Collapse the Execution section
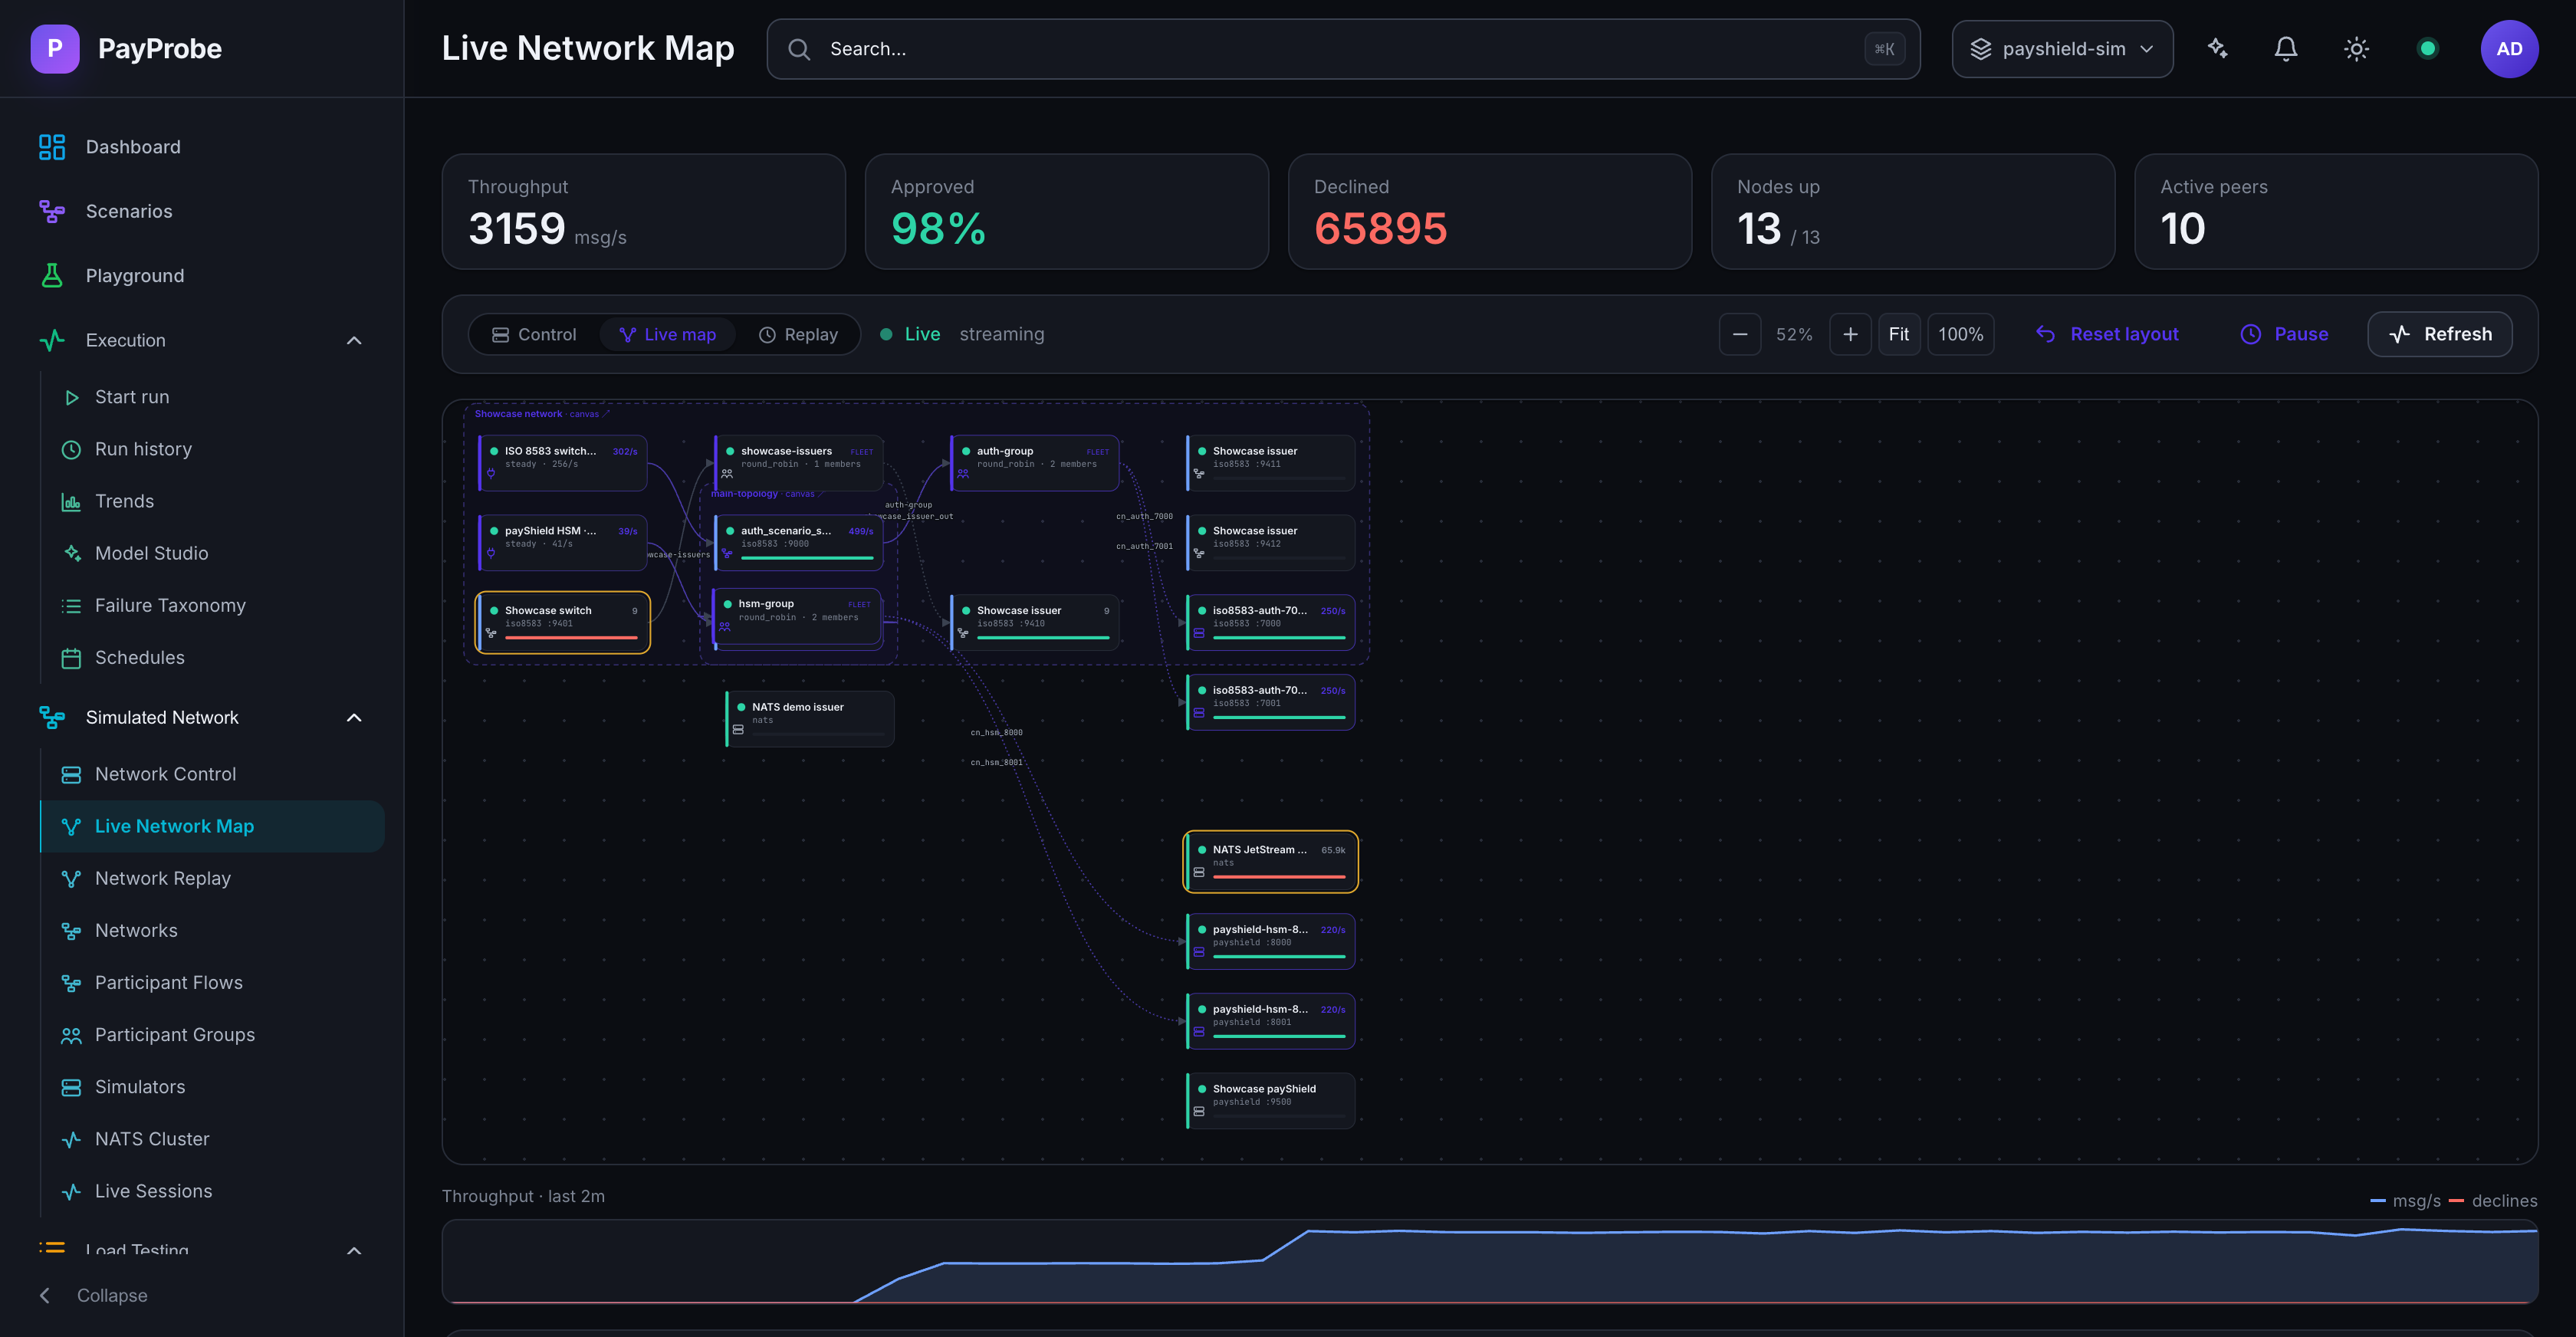Image resolution: width=2576 pixels, height=1337 pixels. [354, 340]
